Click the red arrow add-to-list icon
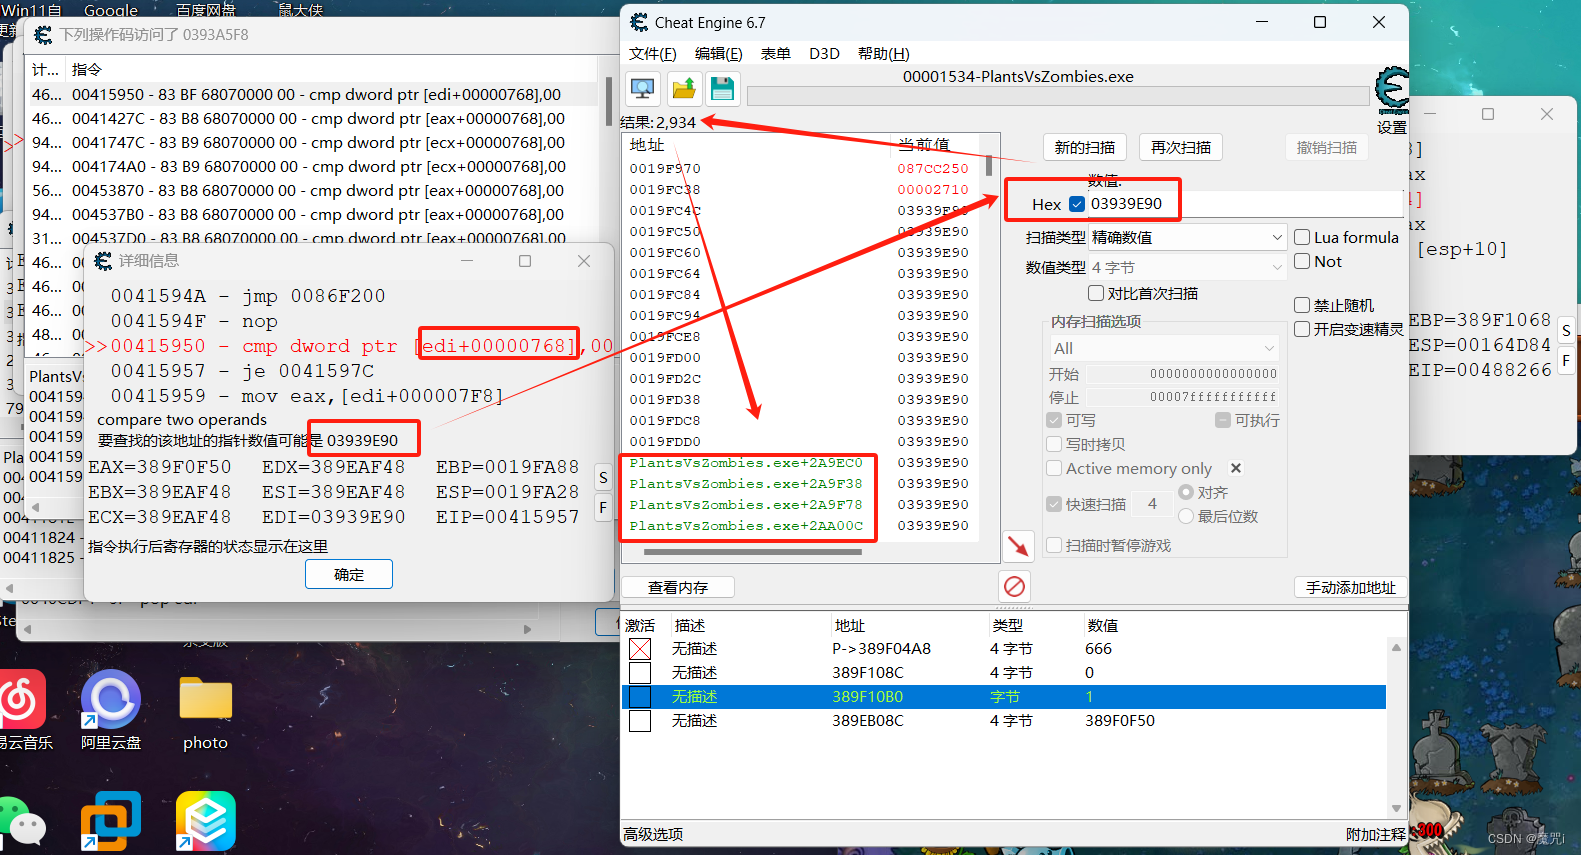 1017,545
